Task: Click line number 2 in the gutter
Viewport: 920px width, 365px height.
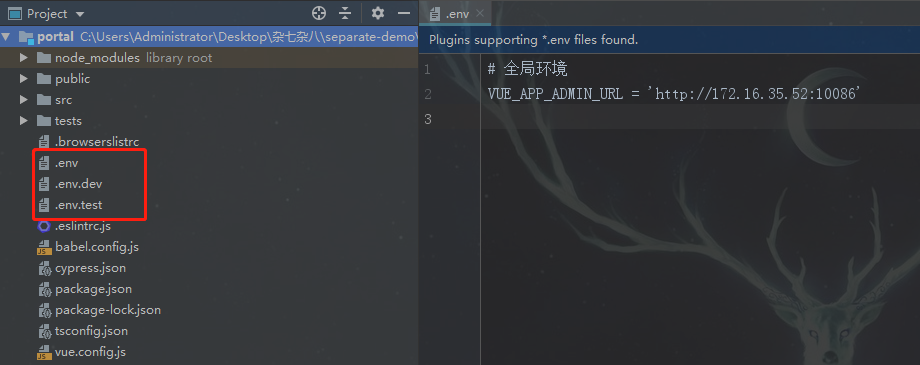Action: [x=427, y=94]
